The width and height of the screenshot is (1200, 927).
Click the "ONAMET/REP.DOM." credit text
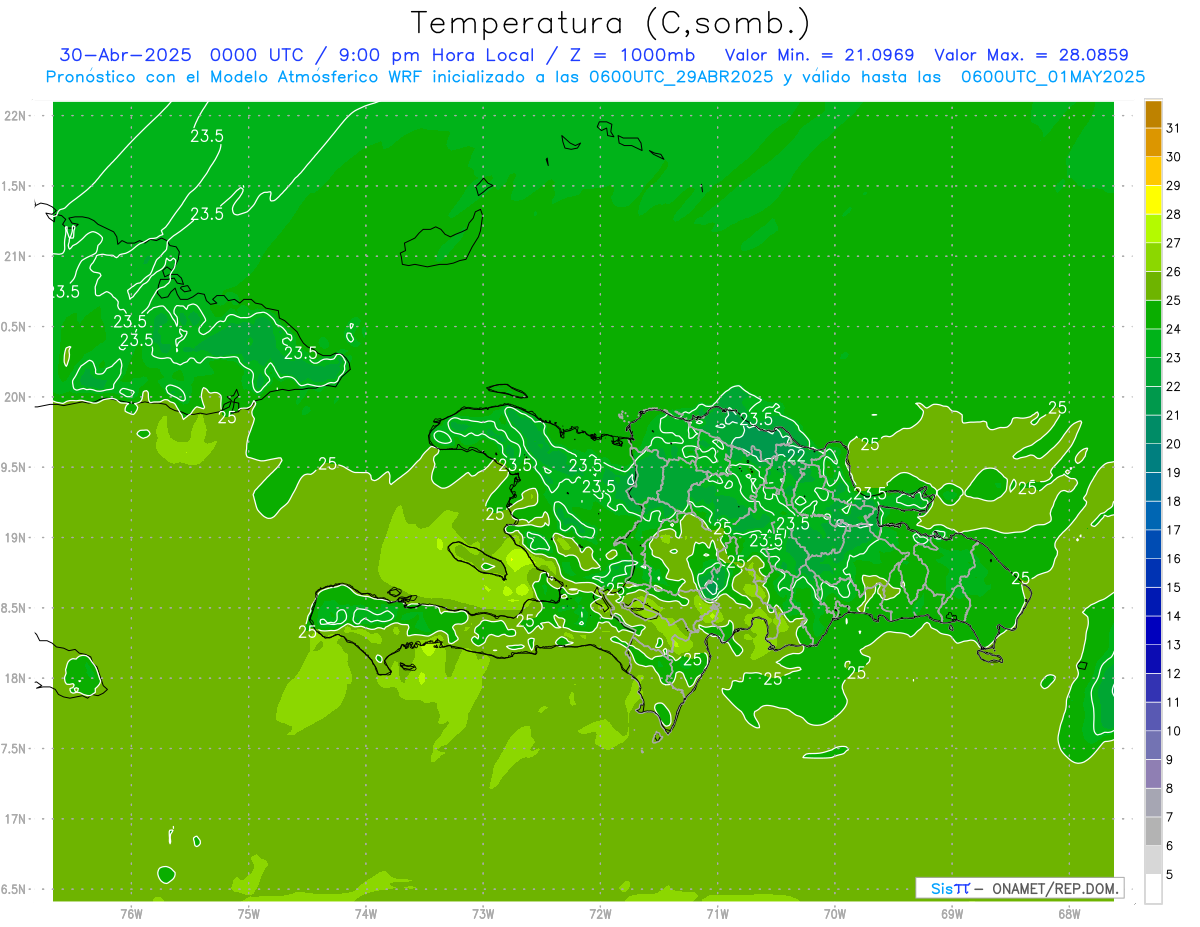tap(1054, 888)
